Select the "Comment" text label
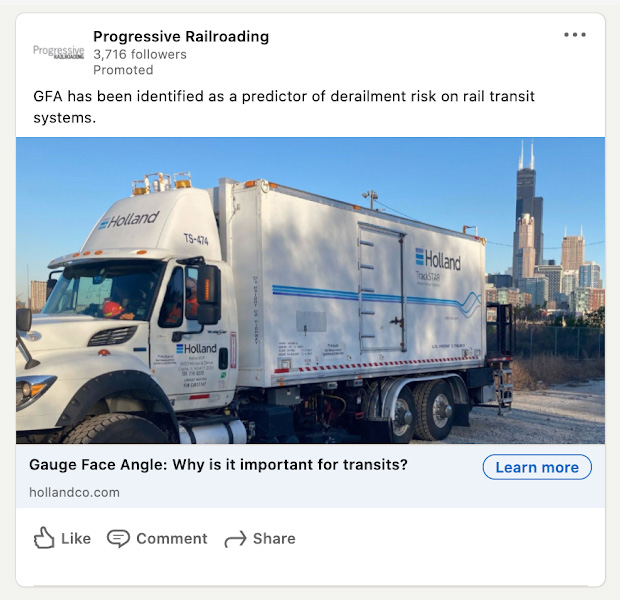Screen dimensions: 620x600 pos(172,539)
